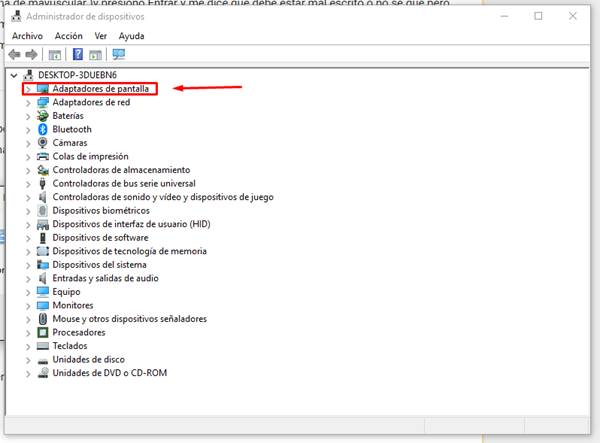Select Controladoras de bus serie universal label
Viewport: 600px width, 443px height.
coord(124,184)
